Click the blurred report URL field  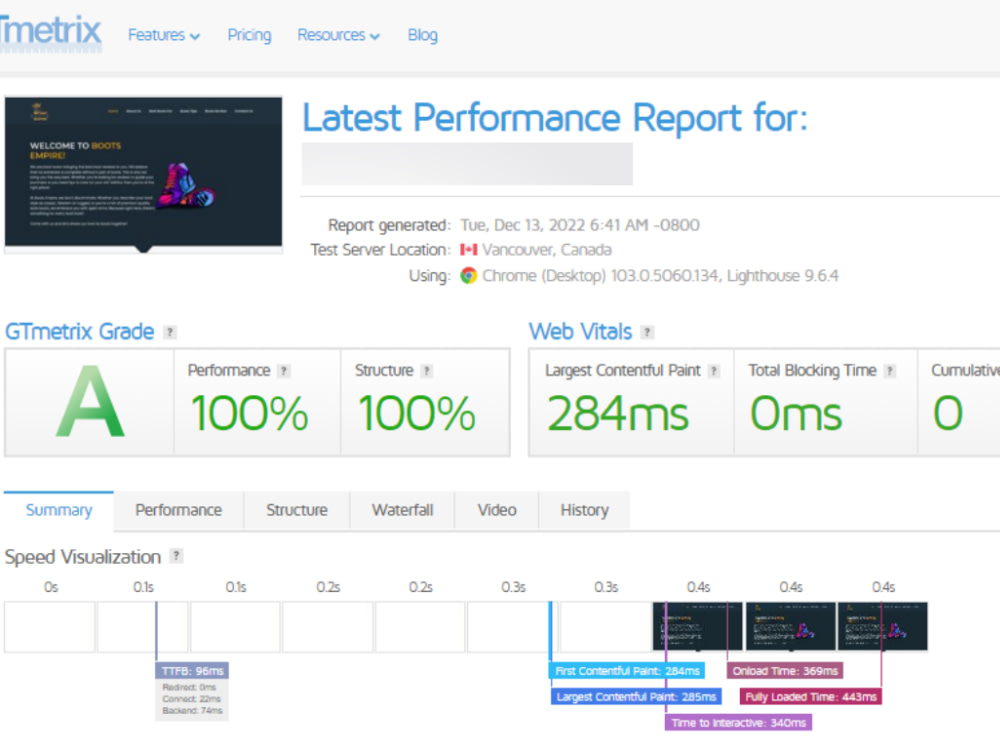point(467,164)
